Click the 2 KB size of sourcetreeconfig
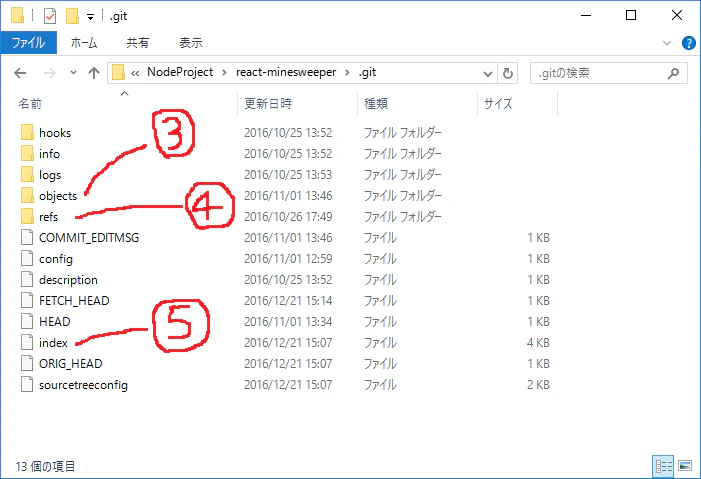Viewport: 701px width, 479px height. pyautogui.click(x=538, y=385)
